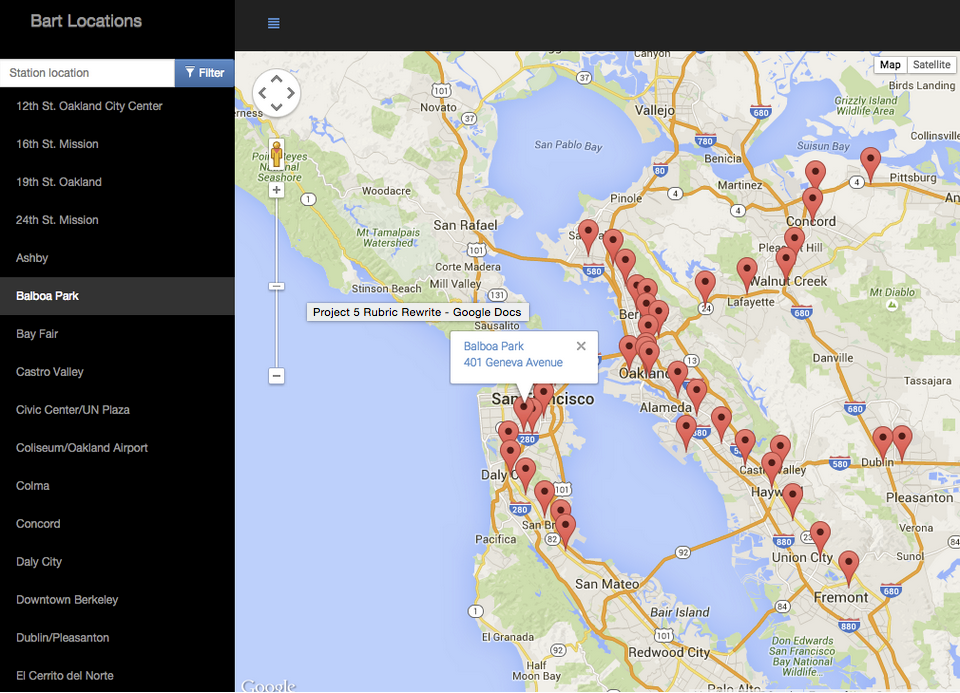Screen dimensions: 960x693
Task: Pan the map left with the arrow
Action: [262, 93]
